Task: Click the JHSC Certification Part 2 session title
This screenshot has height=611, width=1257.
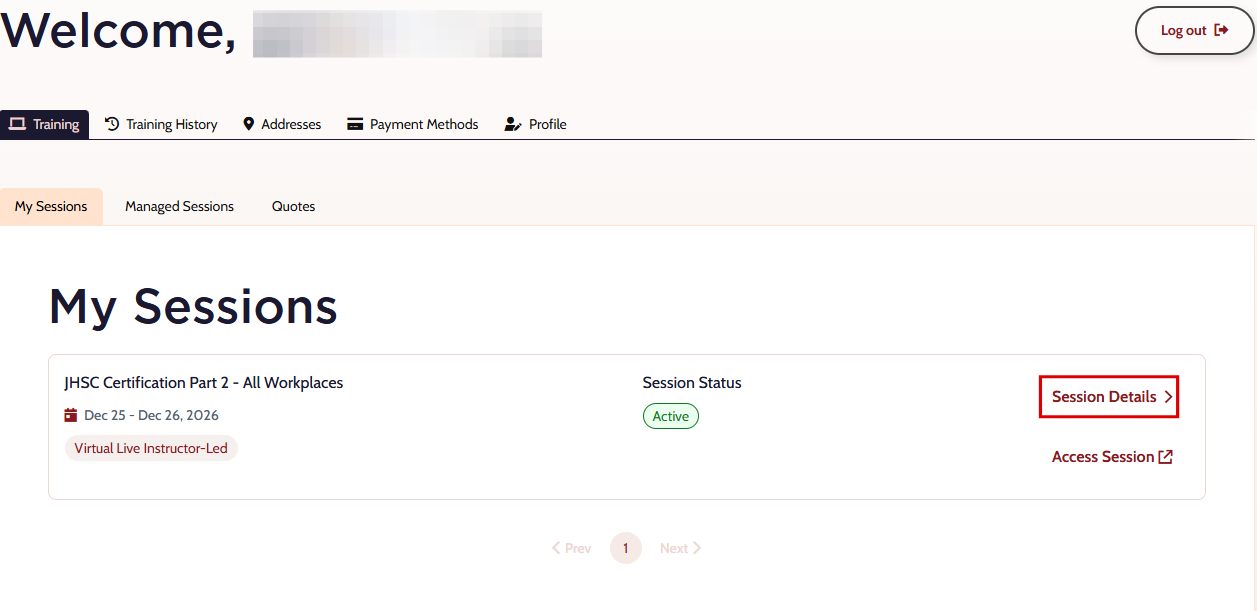Action: [204, 383]
